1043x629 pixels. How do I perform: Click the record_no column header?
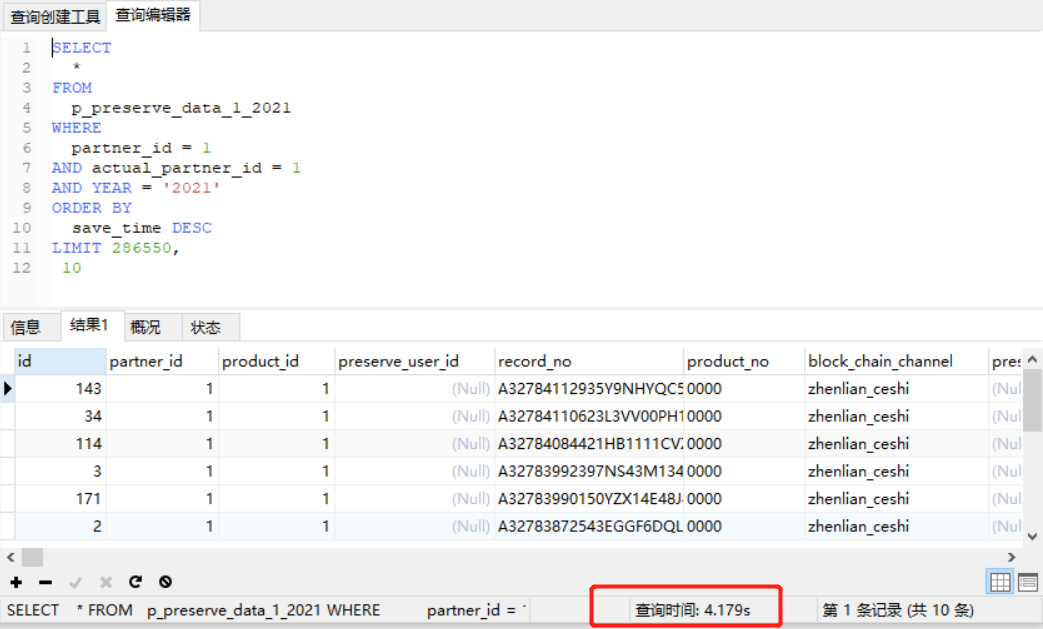tap(589, 361)
